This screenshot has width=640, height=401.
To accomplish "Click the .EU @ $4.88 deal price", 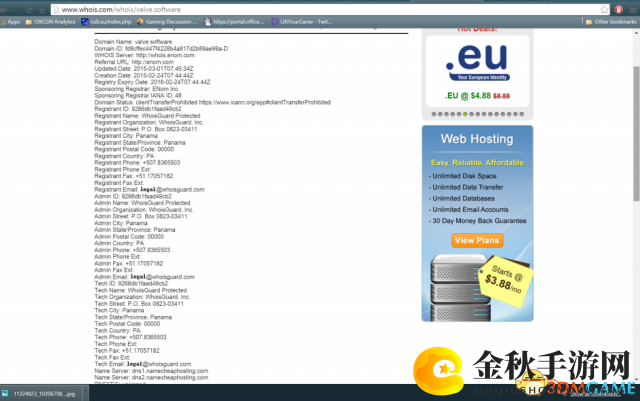I will click(477, 96).
